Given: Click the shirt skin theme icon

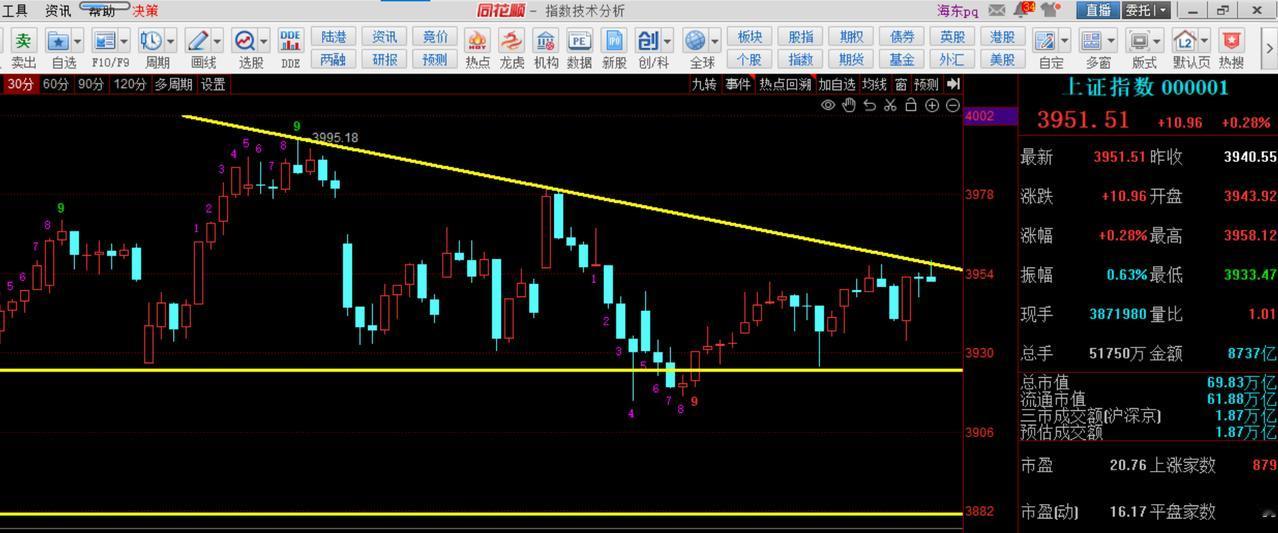Looking at the screenshot, I should 1050,10.
